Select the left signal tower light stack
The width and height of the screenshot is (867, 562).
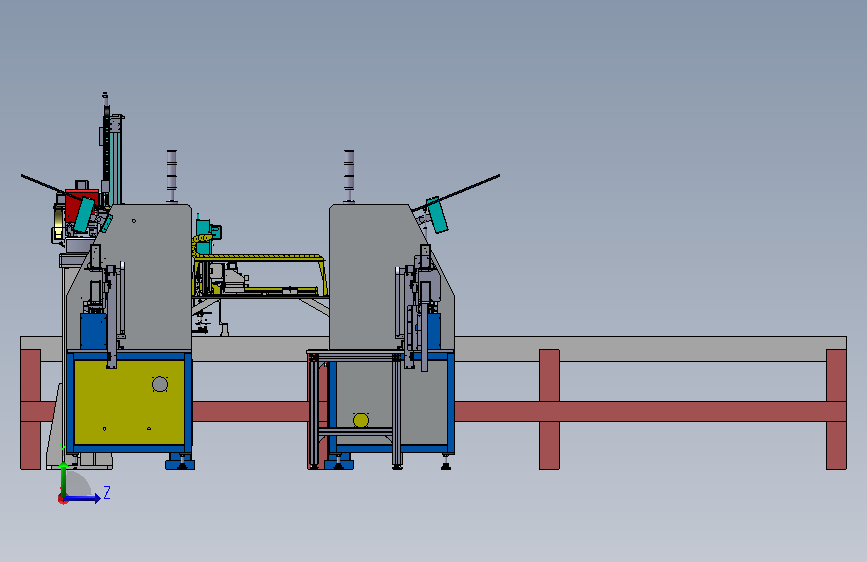coord(172,176)
